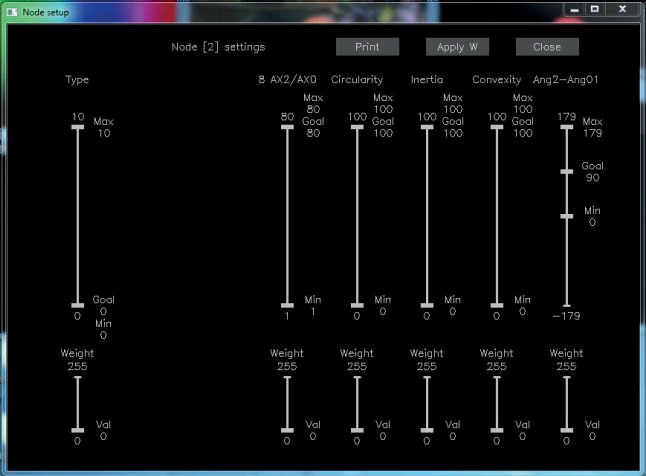Click the Type slider Max handle at 10
646x476 pixels.
[77, 127]
